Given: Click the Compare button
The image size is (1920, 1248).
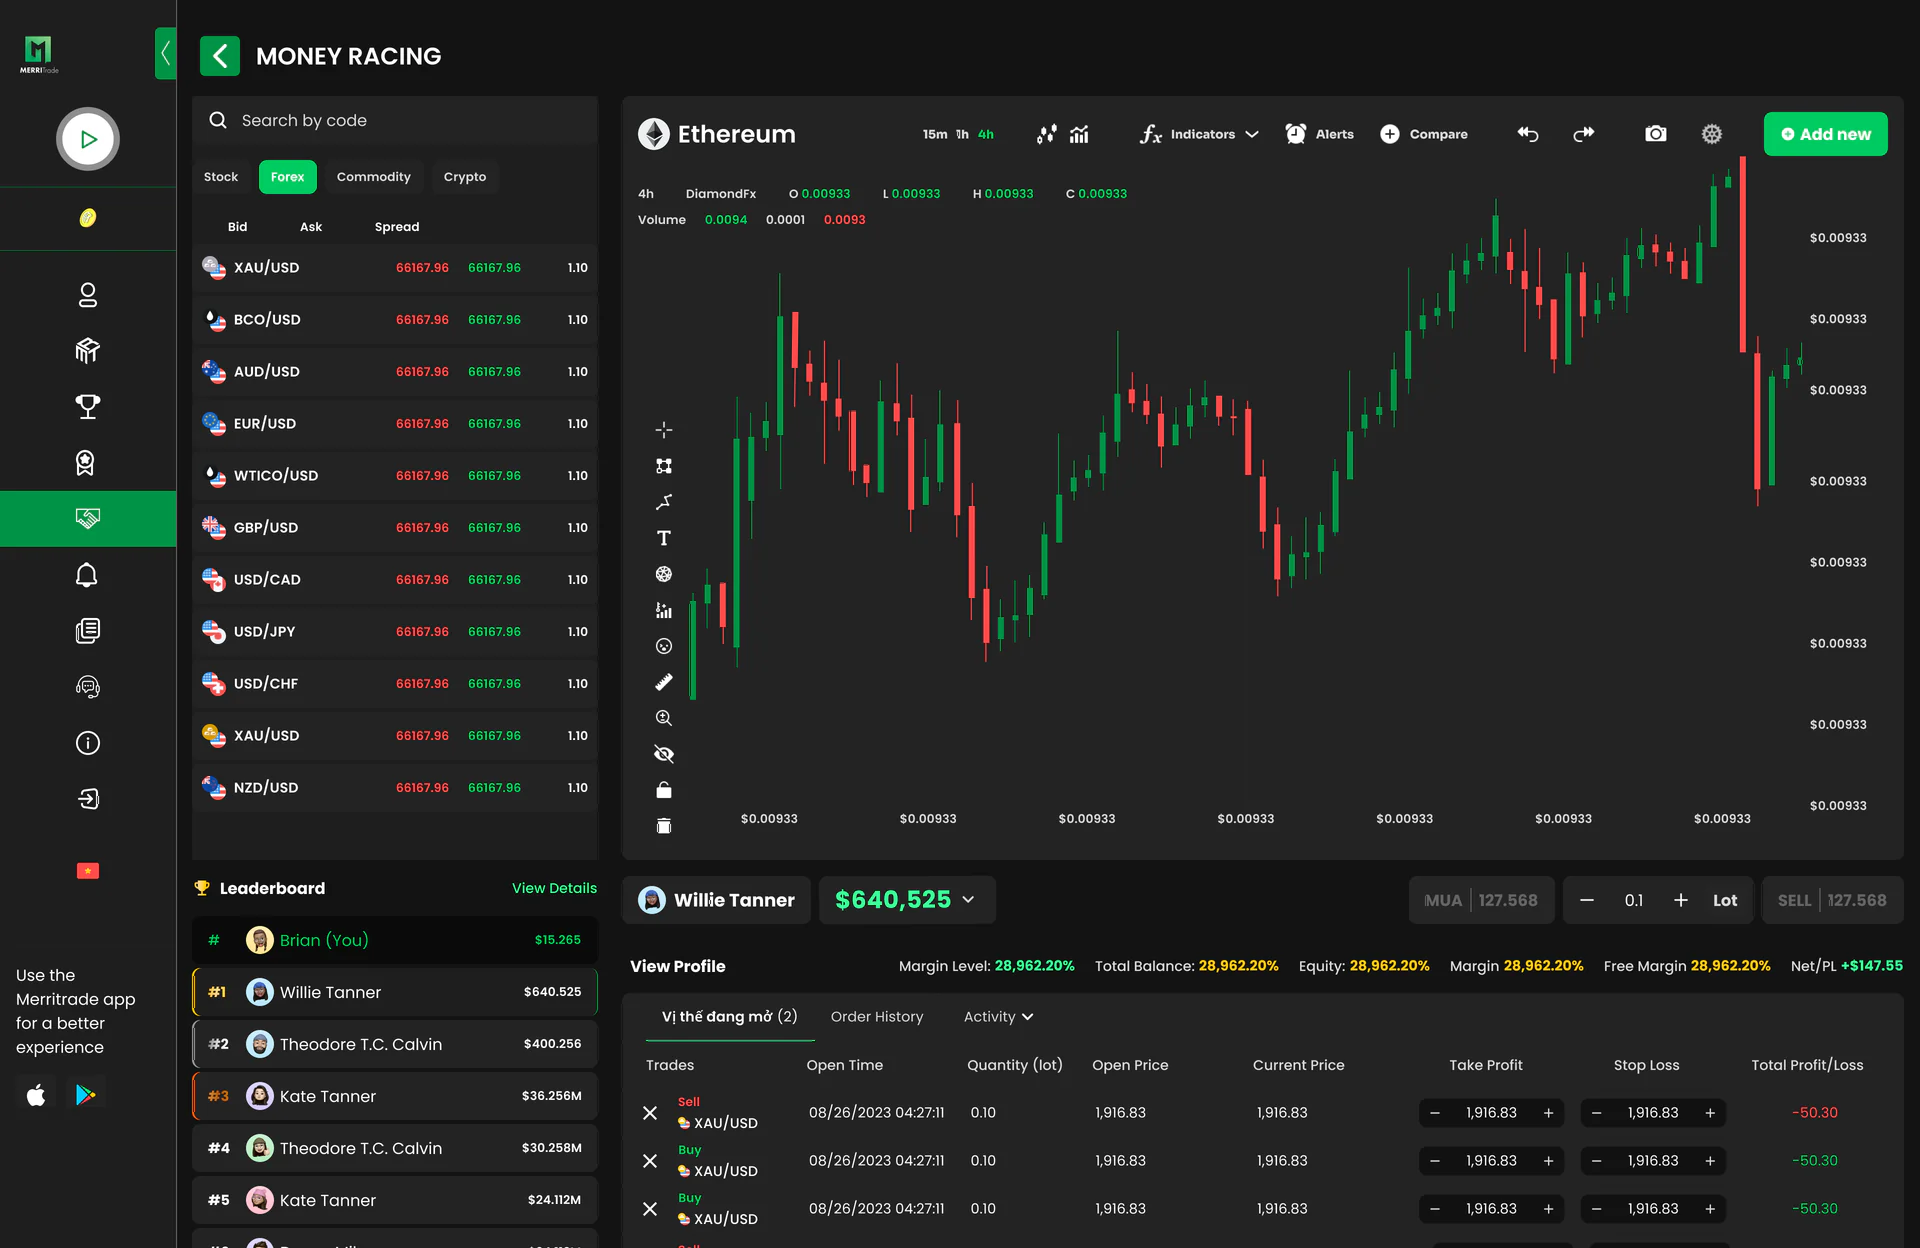Looking at the screenshot, I should click(x=1424, y=134).
